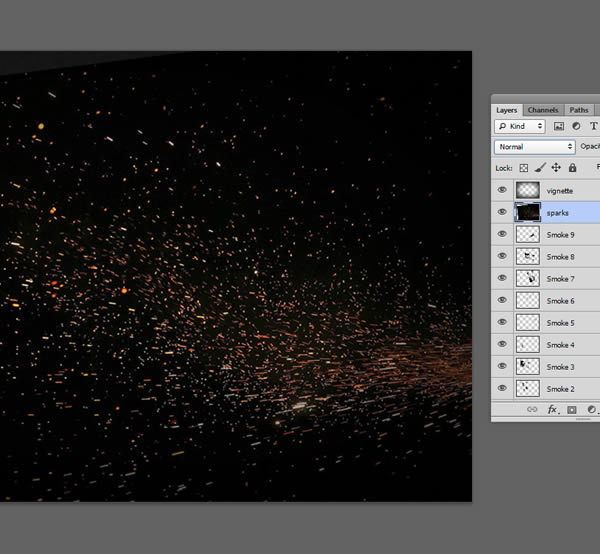Click the lock all padlock icon

tap(572, 168)
